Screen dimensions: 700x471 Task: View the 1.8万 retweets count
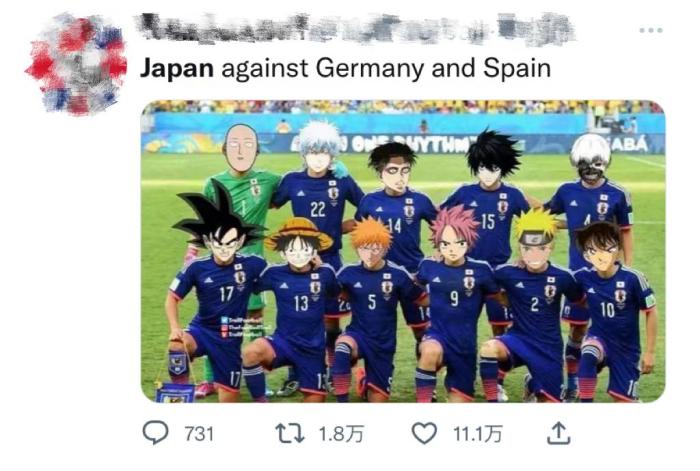(x=341, y=434)
